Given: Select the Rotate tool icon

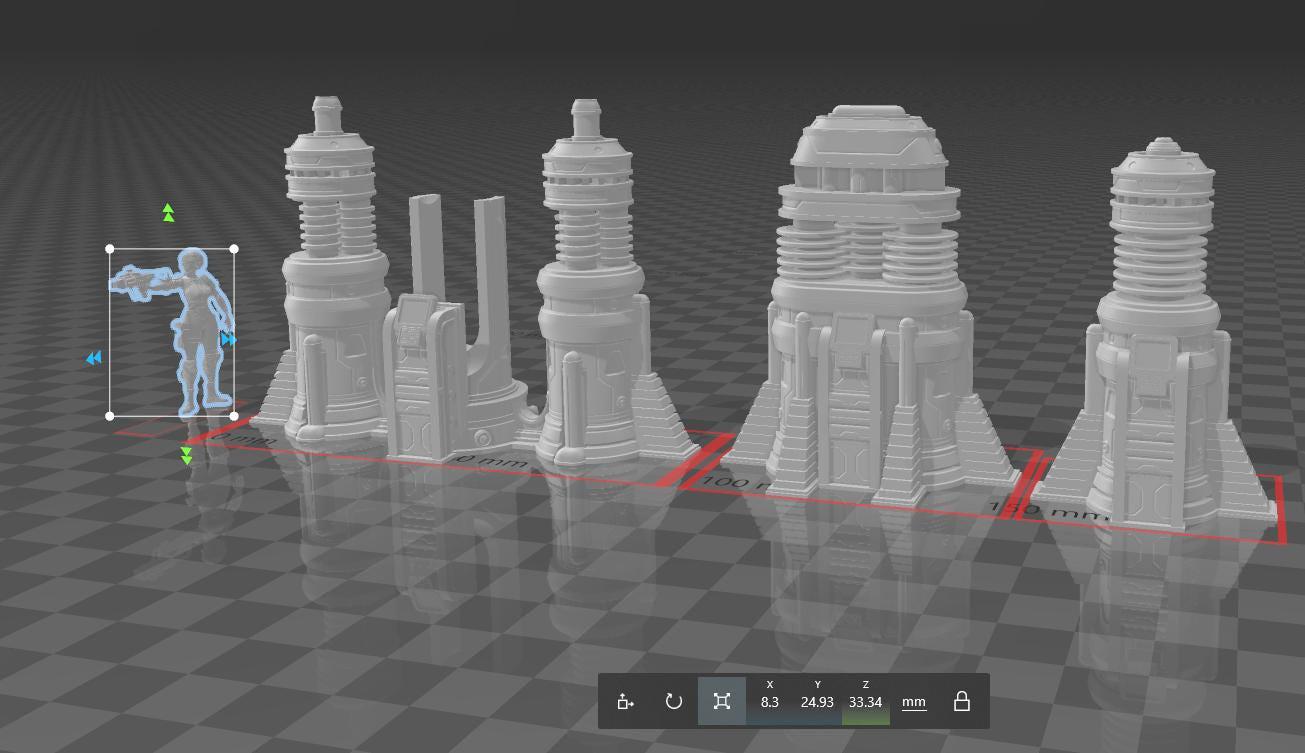Looking at the screenshot, I should (674, 701).
